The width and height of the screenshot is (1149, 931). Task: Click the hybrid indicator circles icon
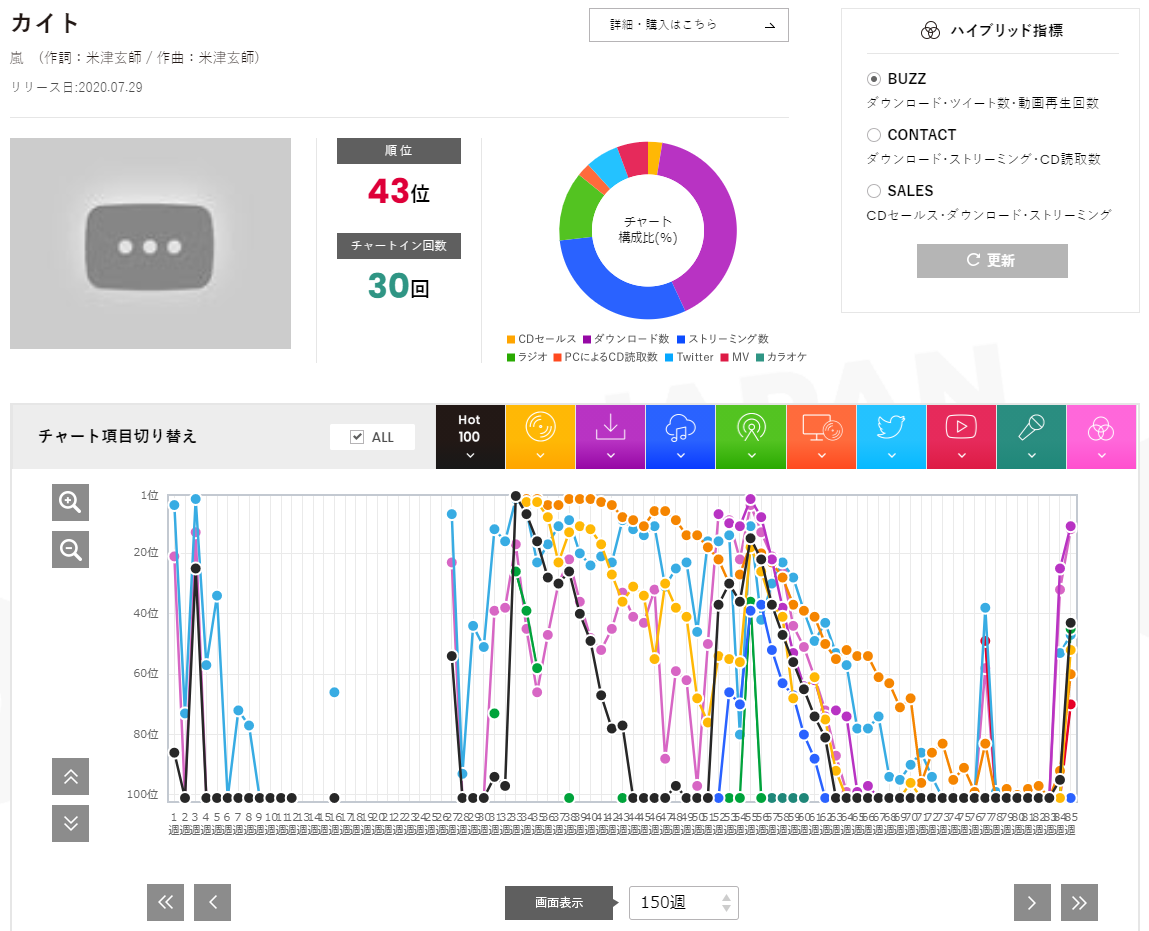pos(931,30)
